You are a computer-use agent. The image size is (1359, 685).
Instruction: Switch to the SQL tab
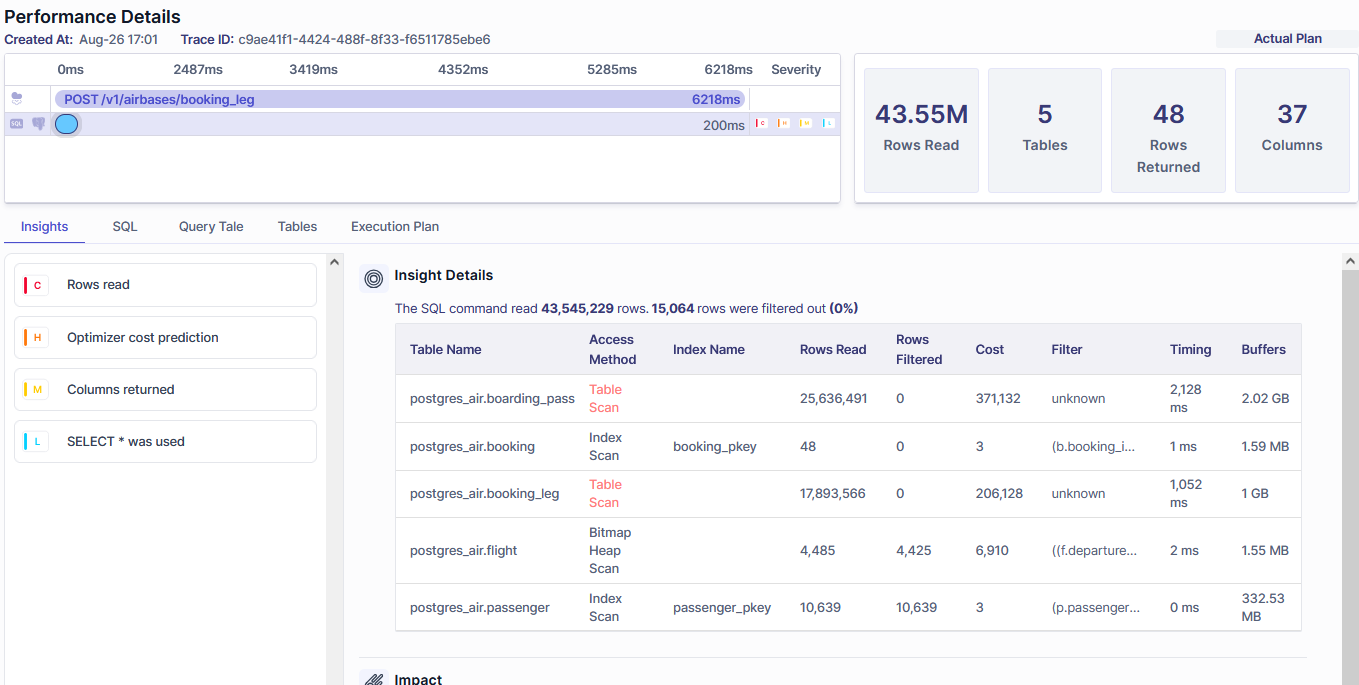tap(125, 226)
